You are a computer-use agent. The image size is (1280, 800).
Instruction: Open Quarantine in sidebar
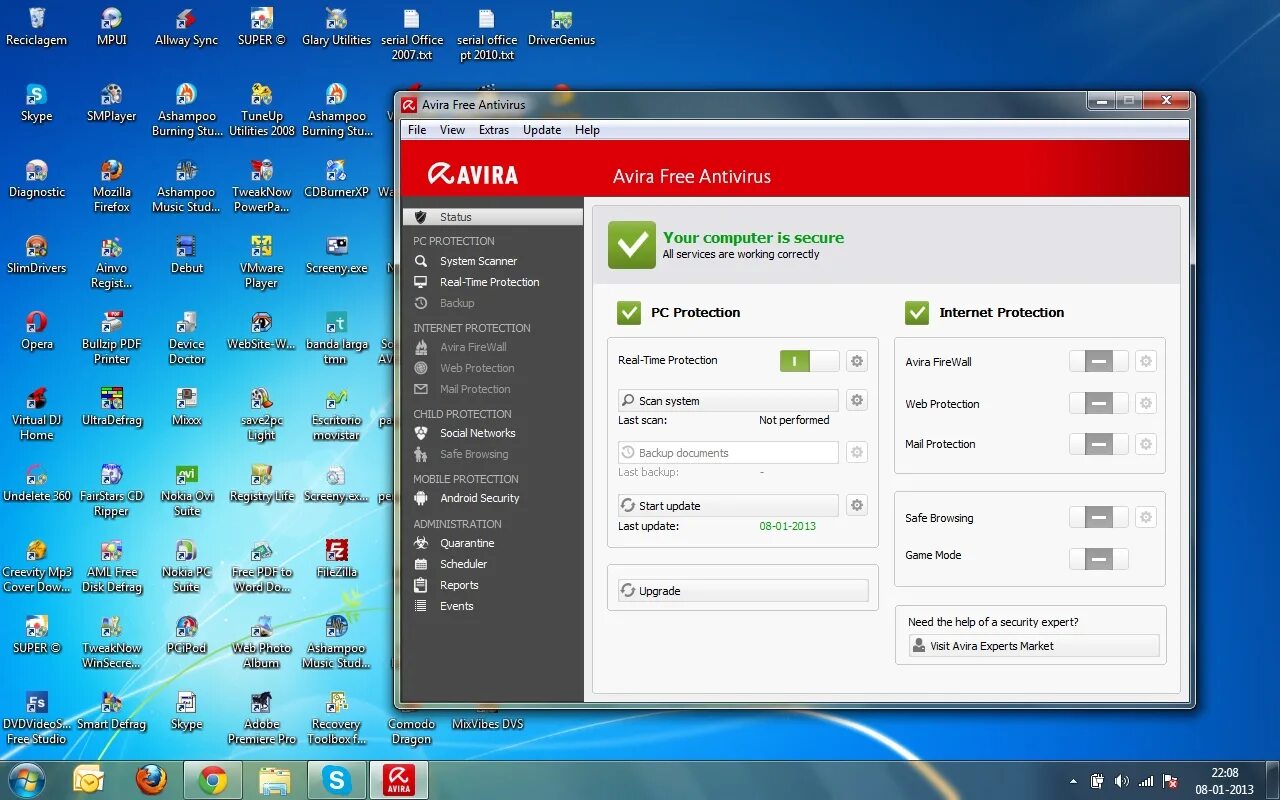pyautogui.click(x=467, y=543)
